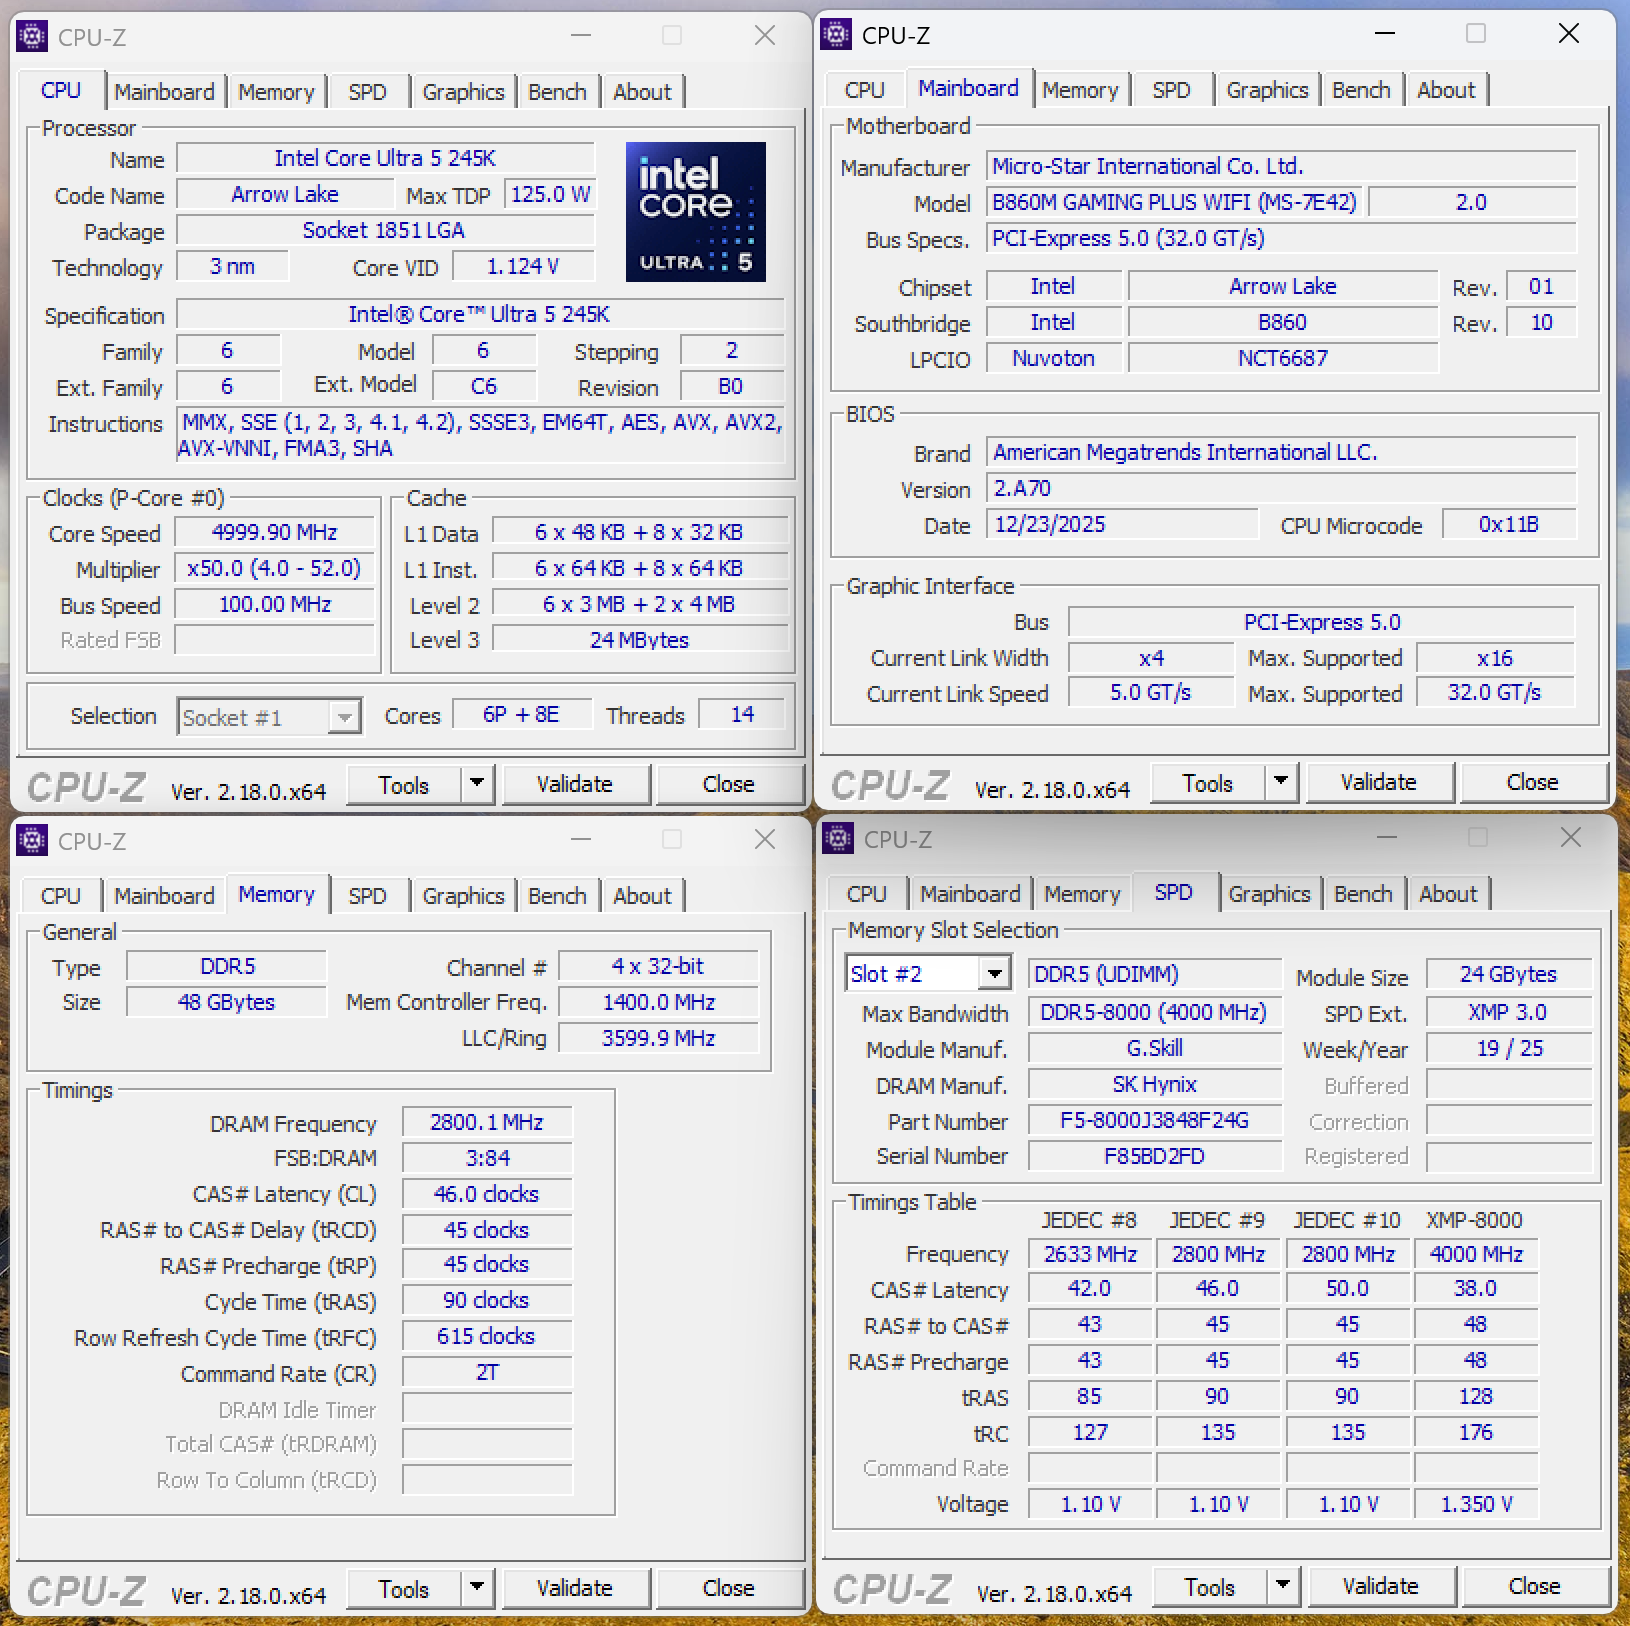Minimize the Mainboard CPU-Z window
The width and height of the screenshot is (1630, 1626).
click(x=1385, y=34)
